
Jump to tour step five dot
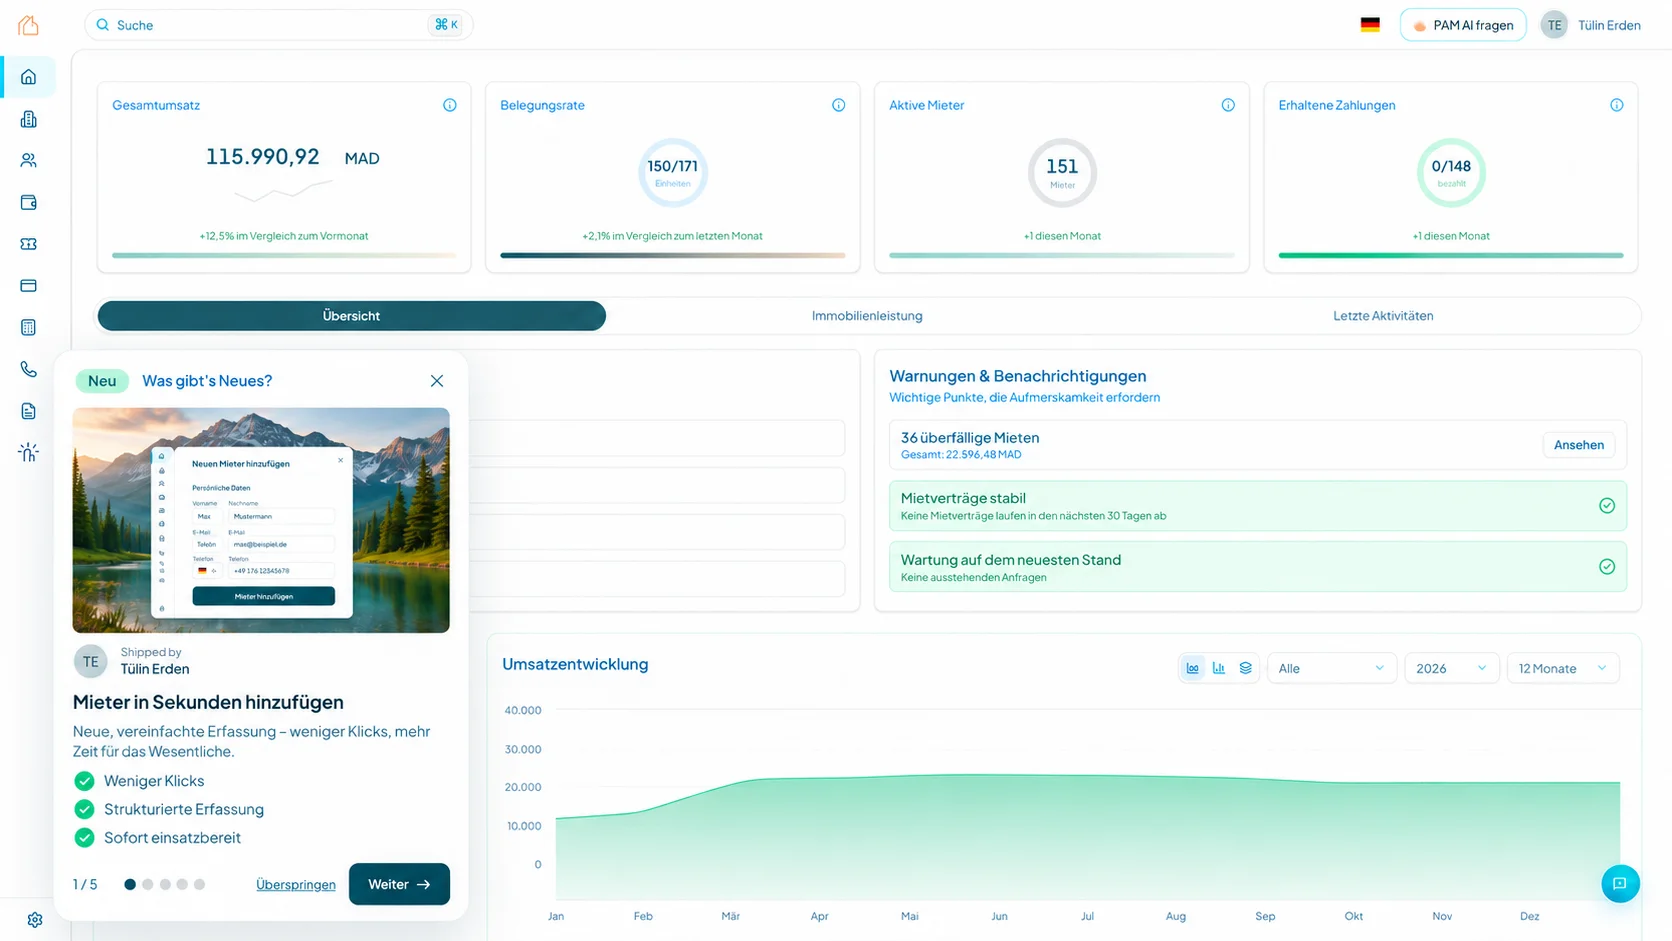(199, 884)
